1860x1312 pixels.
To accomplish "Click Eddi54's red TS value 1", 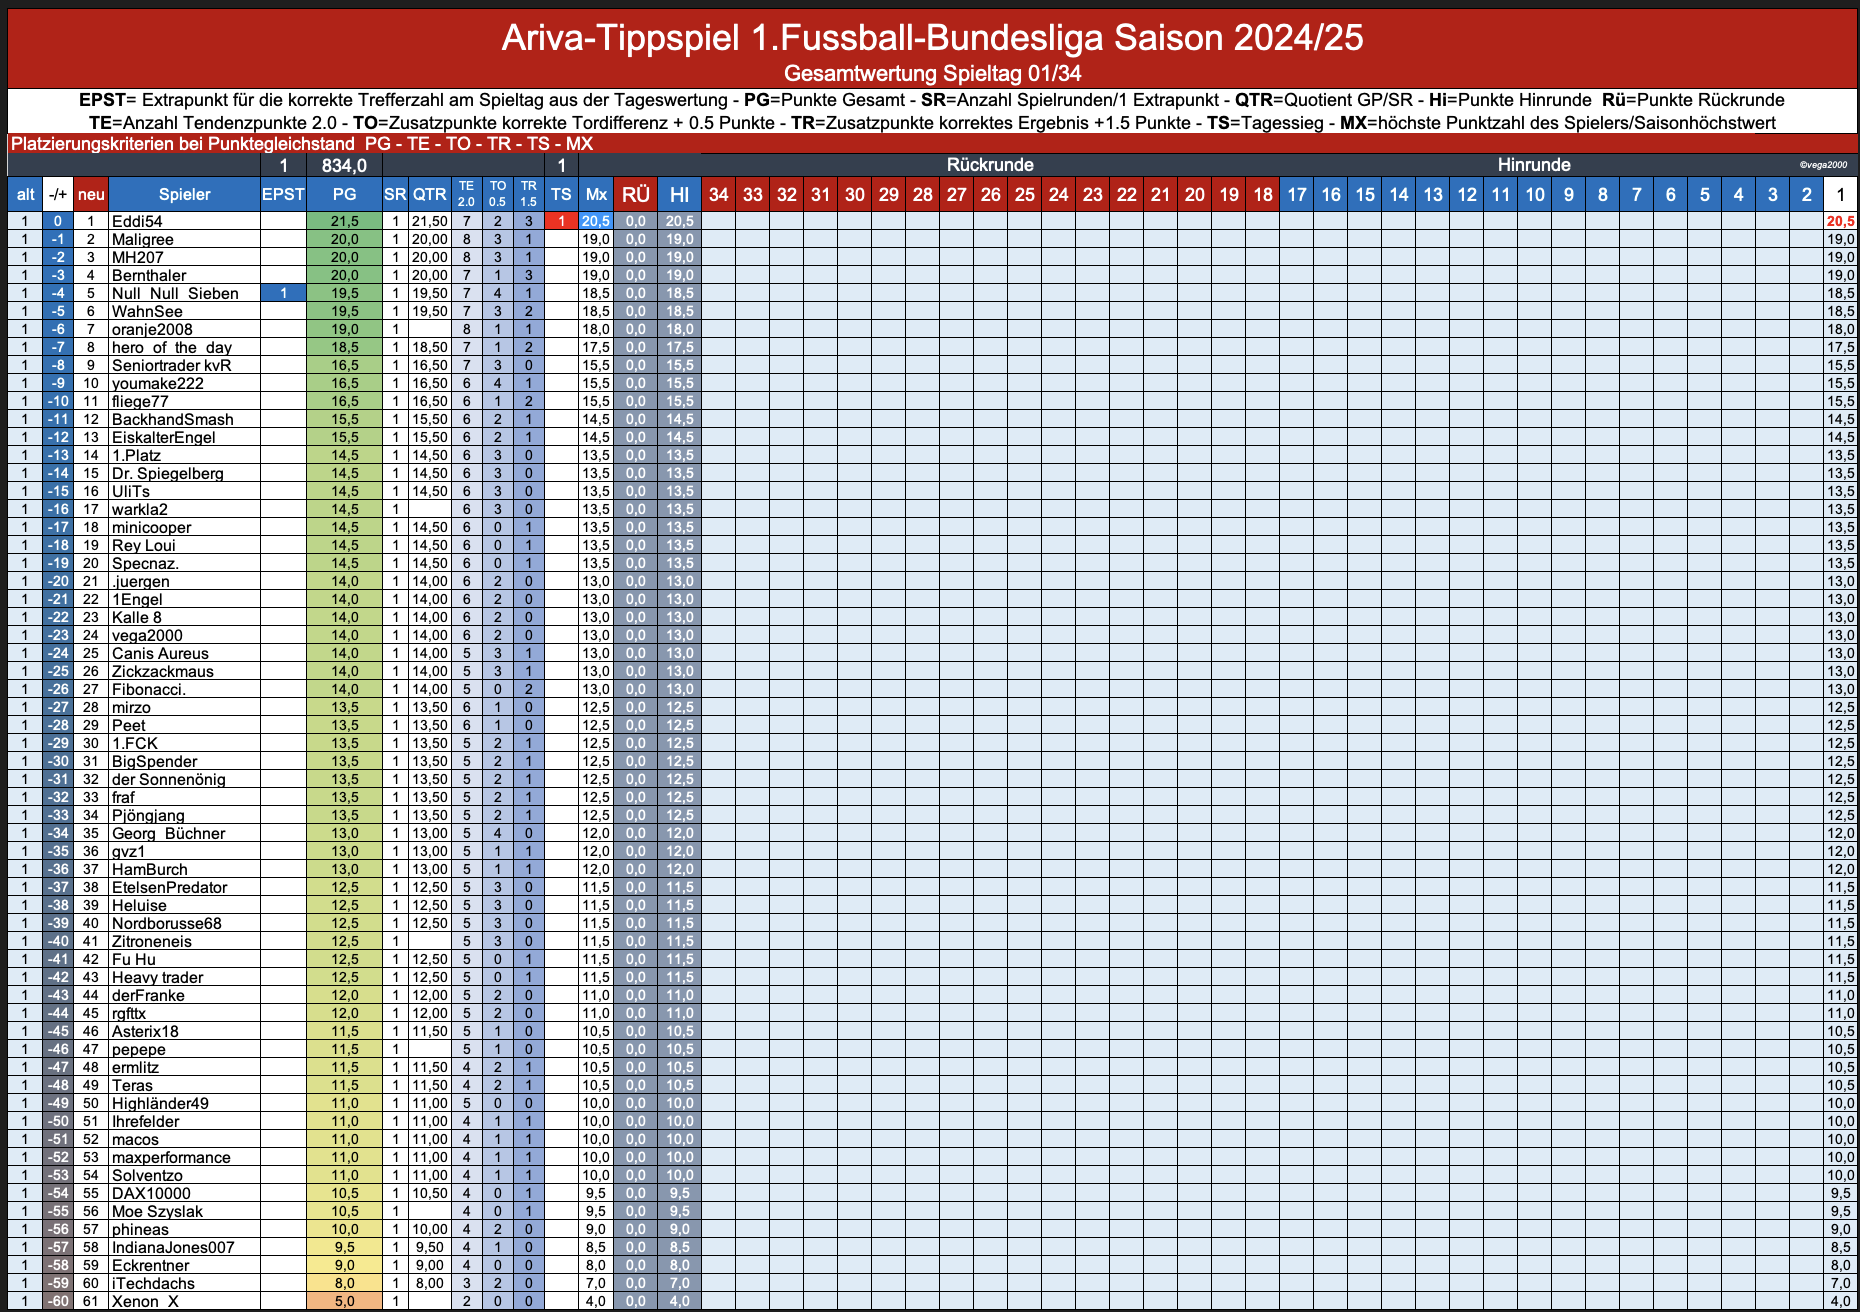I will coord(562,221).
